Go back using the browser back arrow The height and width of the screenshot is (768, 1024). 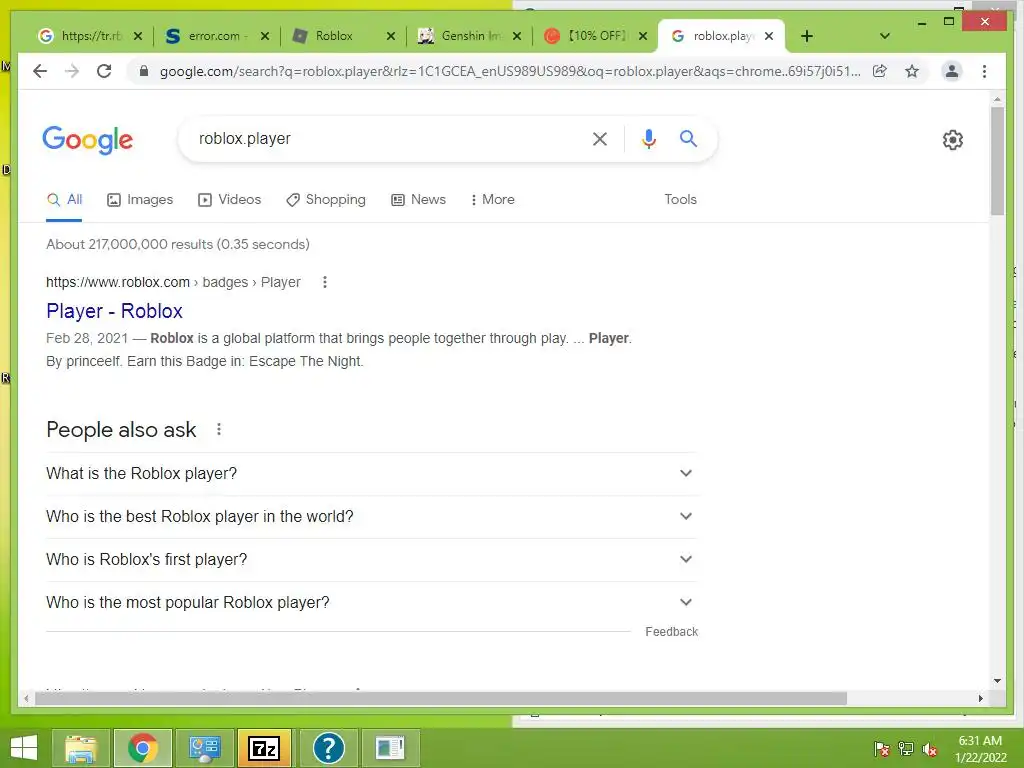(x=40, y=71)
